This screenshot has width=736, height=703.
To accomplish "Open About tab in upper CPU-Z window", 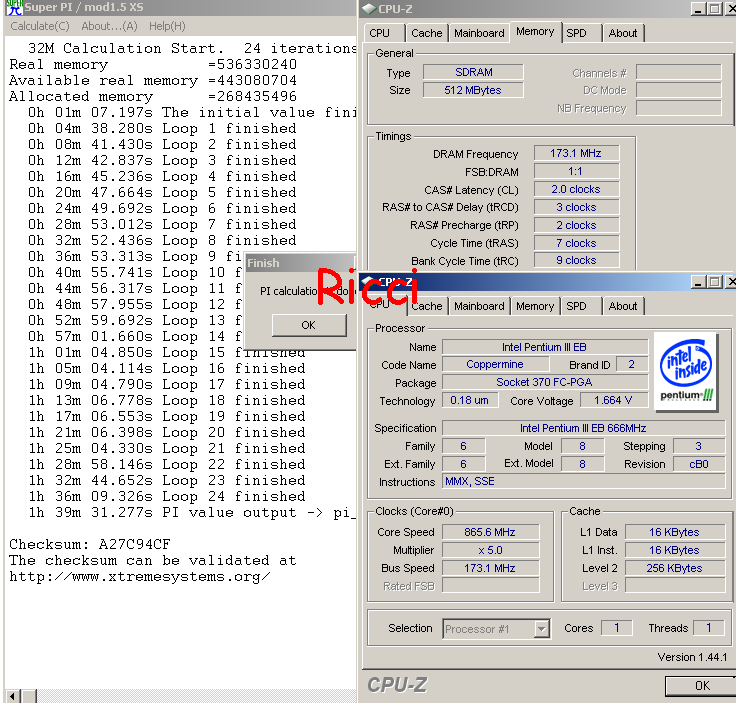I will pyautogui.click(x=623, y=33).
